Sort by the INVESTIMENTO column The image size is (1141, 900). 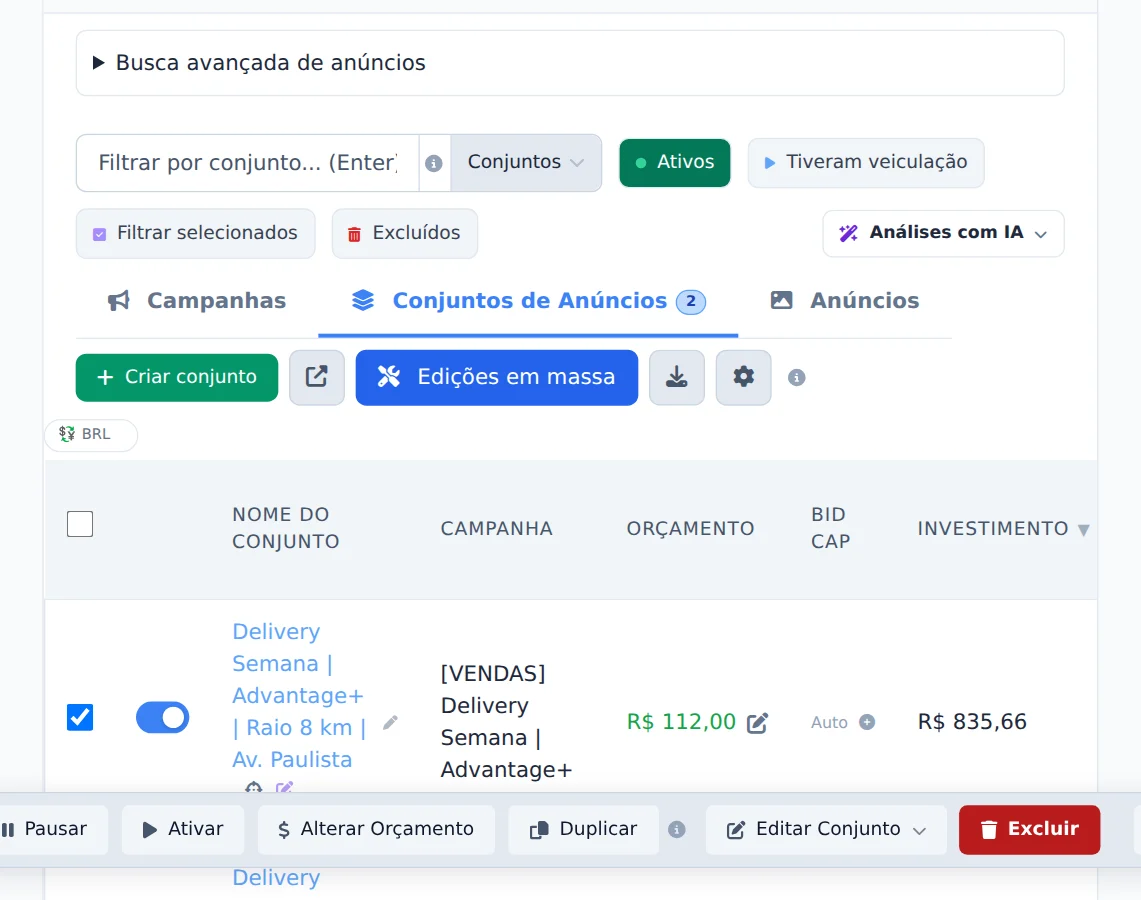coord(1003,528)
